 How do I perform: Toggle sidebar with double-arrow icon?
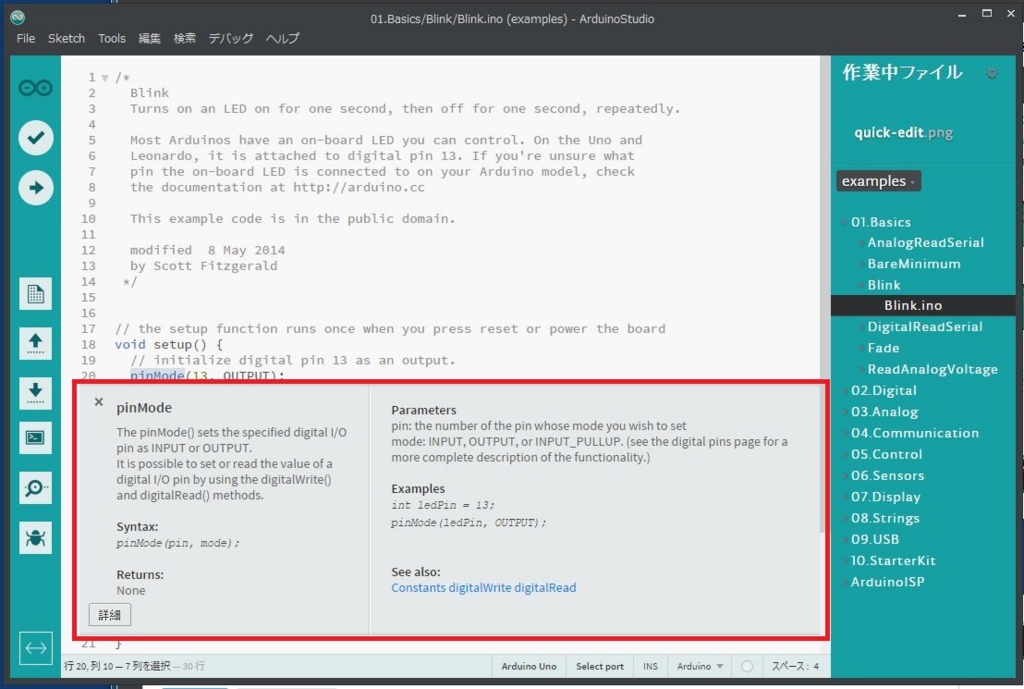[36, 648]
